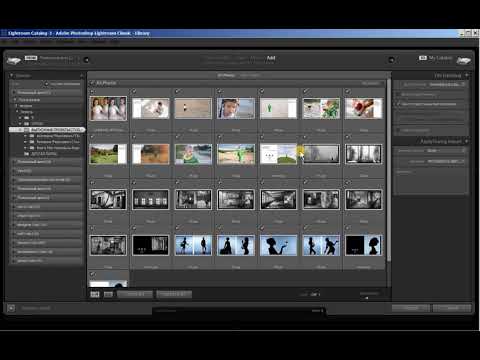
Task: Switch to loupe view icon in bottom toolbar
Action: pyautogui.click(x=108, y=294)
